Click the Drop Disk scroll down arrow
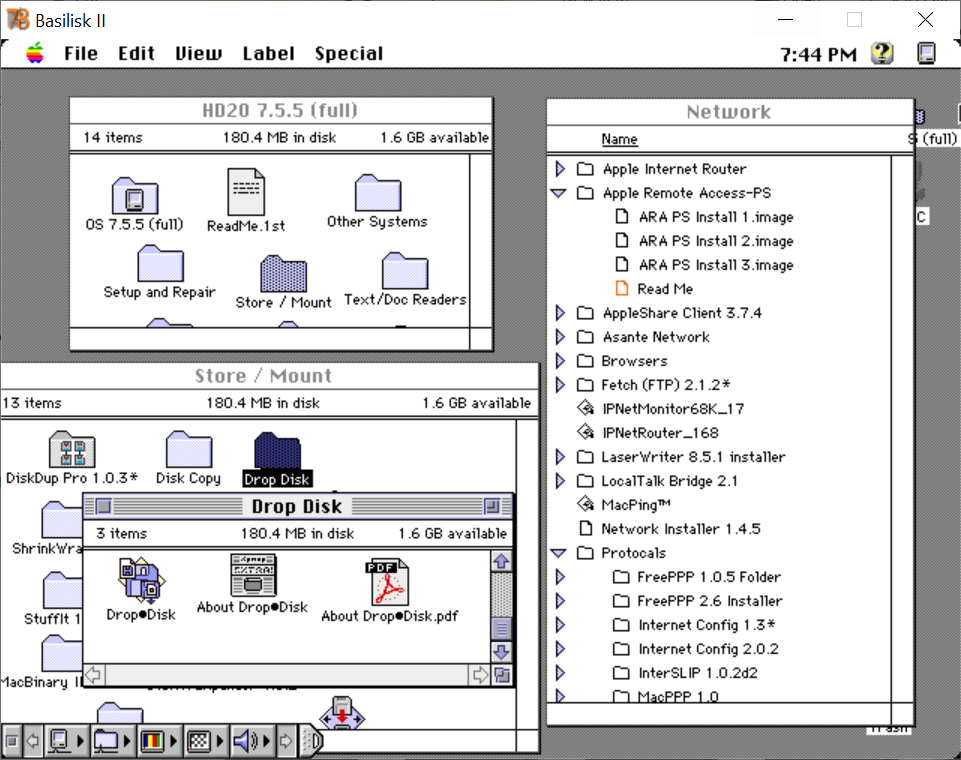This screenshot has width=961, height=760. 501,652
